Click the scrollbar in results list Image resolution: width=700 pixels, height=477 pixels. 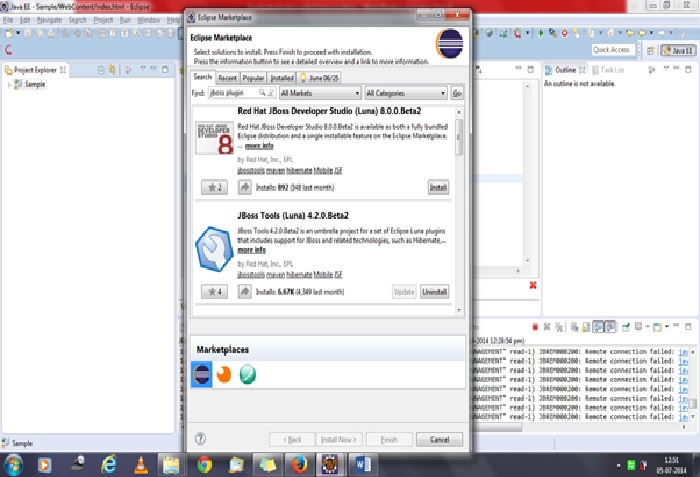458,138
